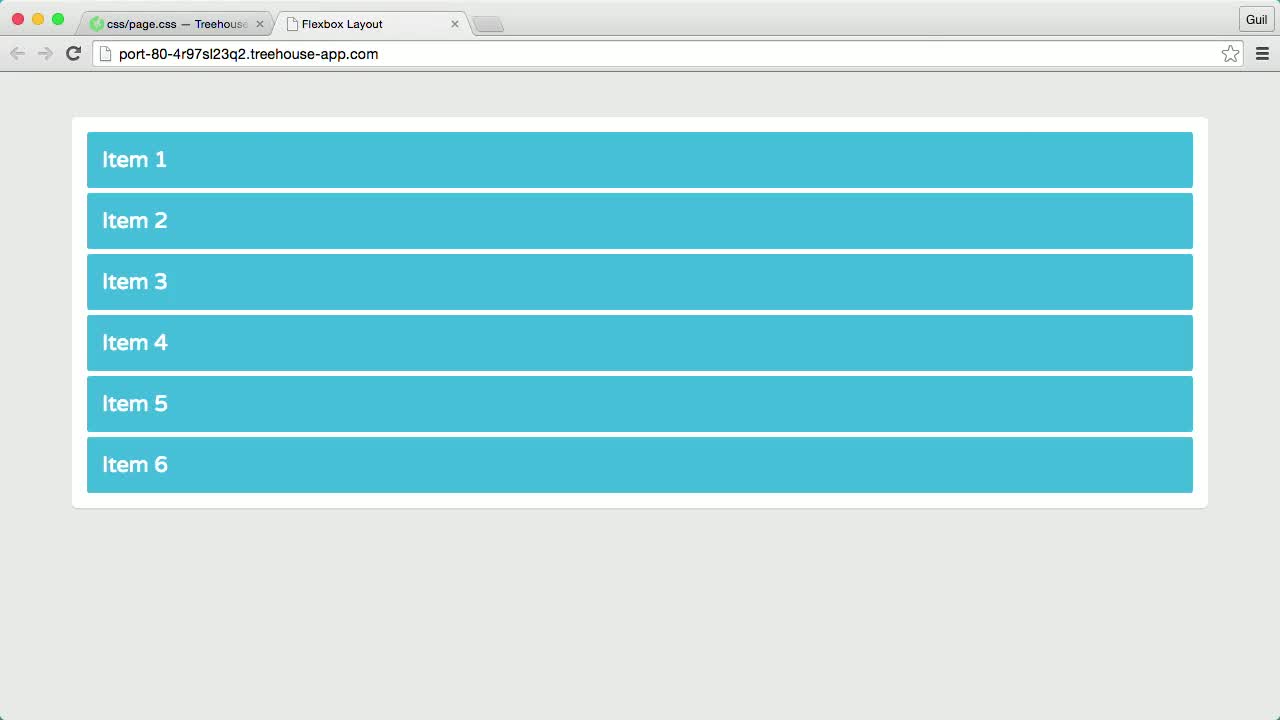Click the Treehouse favicon on the first tab
1280x720 pixels.
pos(97,24)
